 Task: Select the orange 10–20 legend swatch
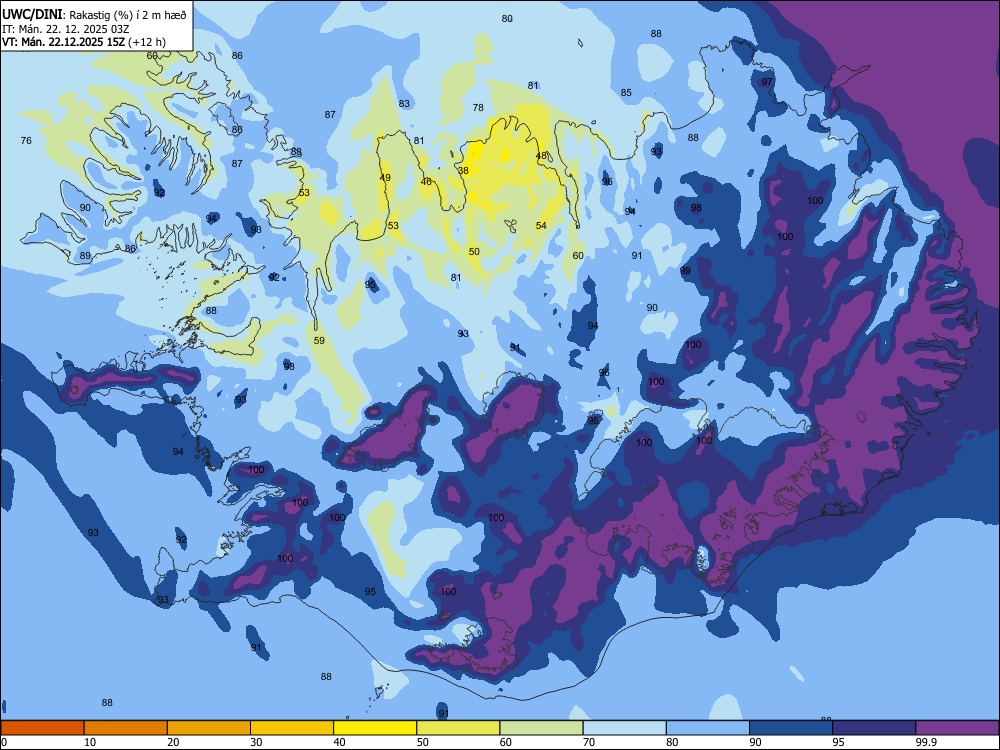pos(126,728)
